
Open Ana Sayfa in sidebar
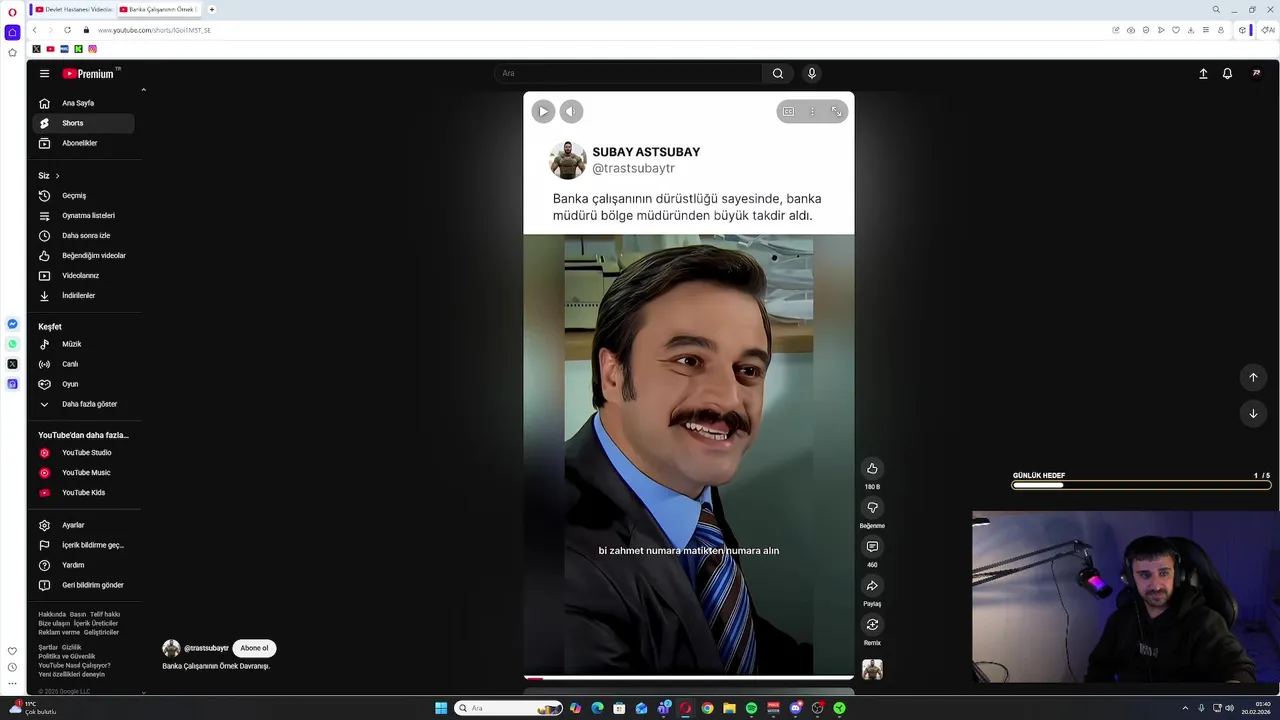click(x=83, y=103)
